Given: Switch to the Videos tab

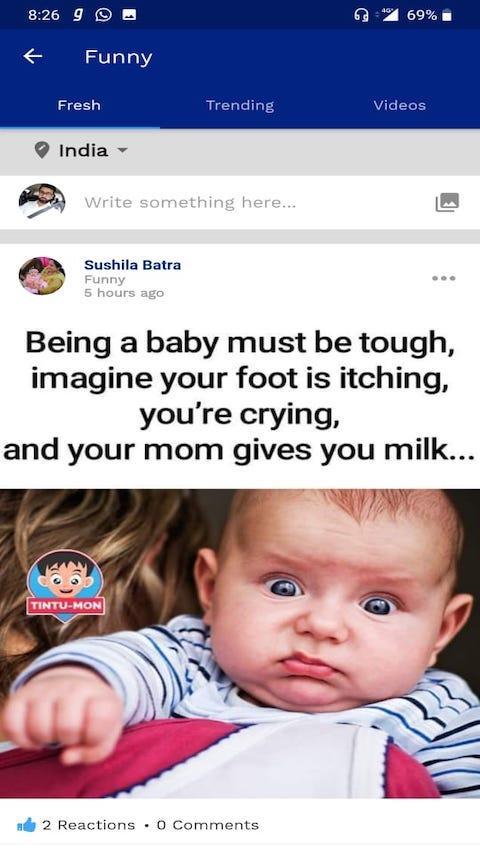Looking at the screenshot, I should click(x=399, y=105).
